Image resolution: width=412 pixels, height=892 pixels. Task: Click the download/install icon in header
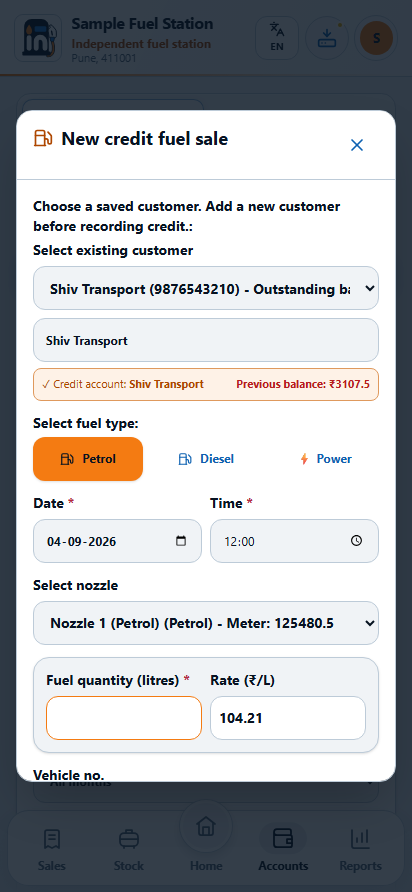click(x=327, y=38)
